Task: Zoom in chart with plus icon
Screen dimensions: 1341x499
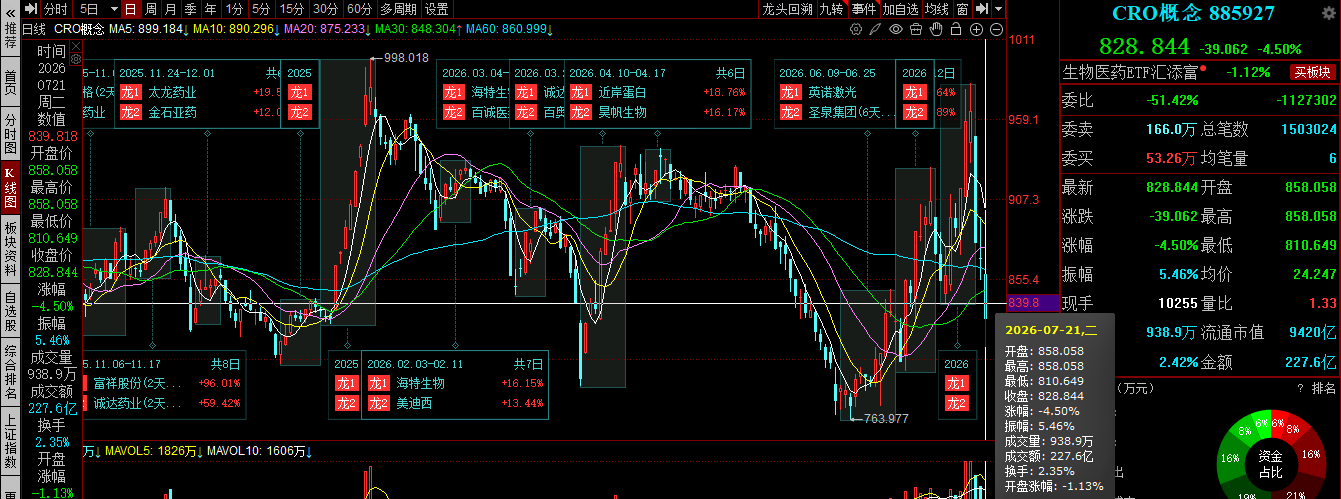Action: 976,30
